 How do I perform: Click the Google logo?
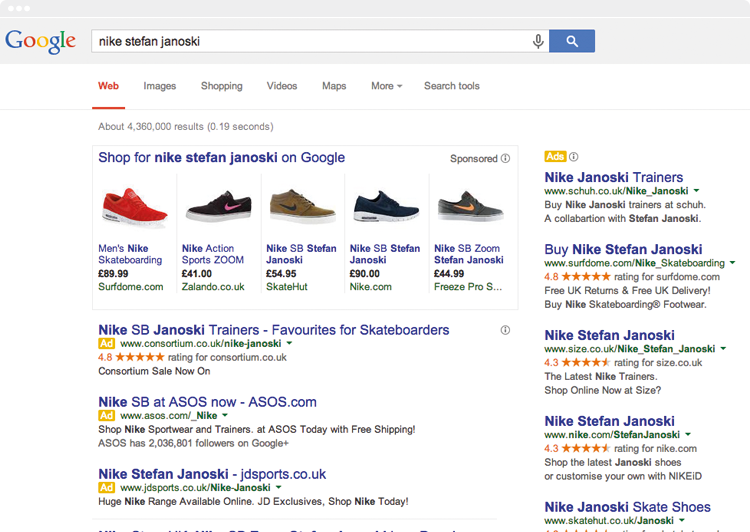click(41, 41)
